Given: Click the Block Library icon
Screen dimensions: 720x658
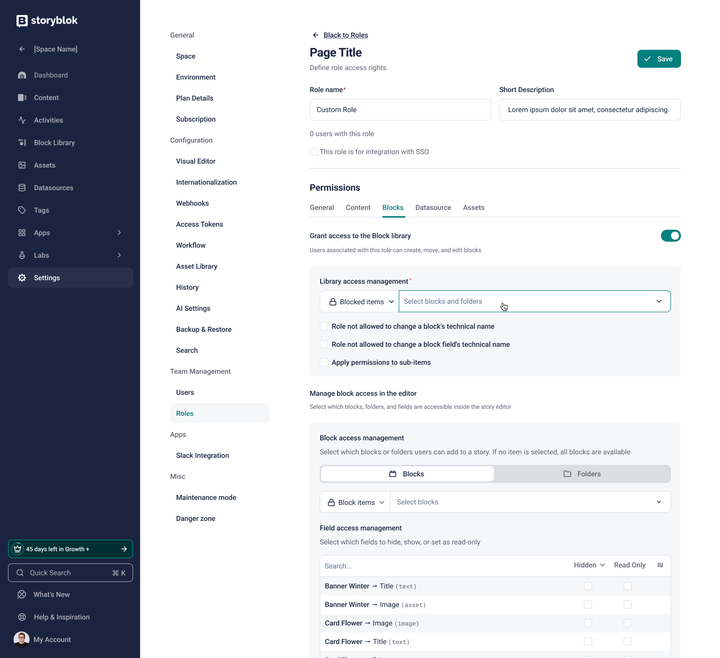Looking at the screenshot, I should coord(22,143).
